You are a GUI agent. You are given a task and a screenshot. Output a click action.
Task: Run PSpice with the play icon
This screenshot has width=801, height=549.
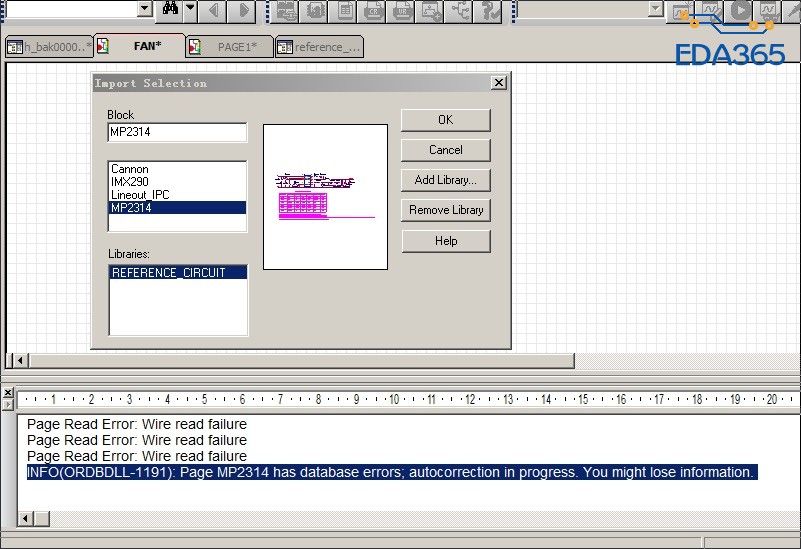pyautogui.click(x=740, y=11)
